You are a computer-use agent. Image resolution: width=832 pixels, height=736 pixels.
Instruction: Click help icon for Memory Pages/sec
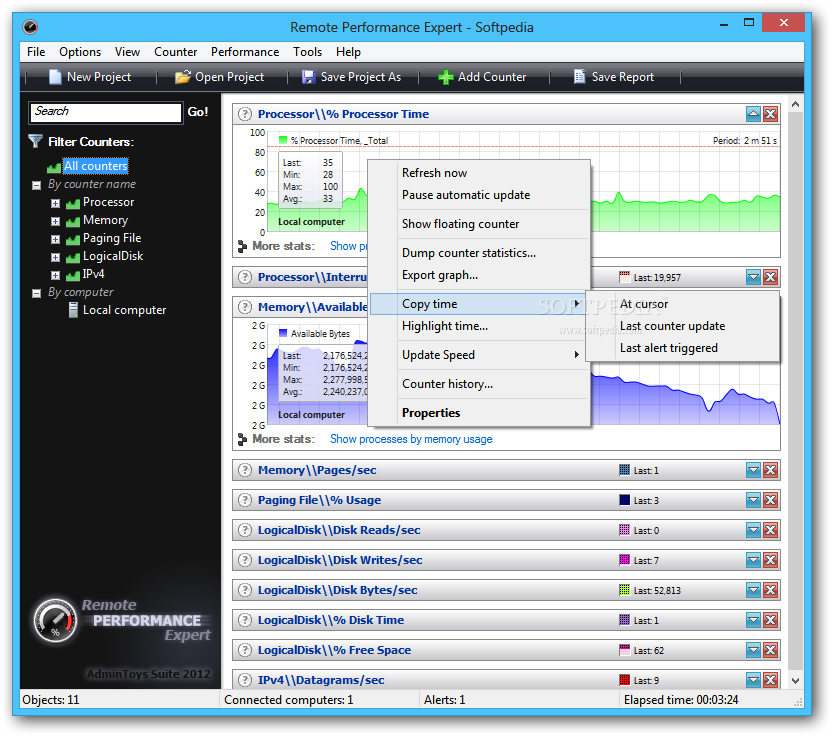tap(245, 470)
